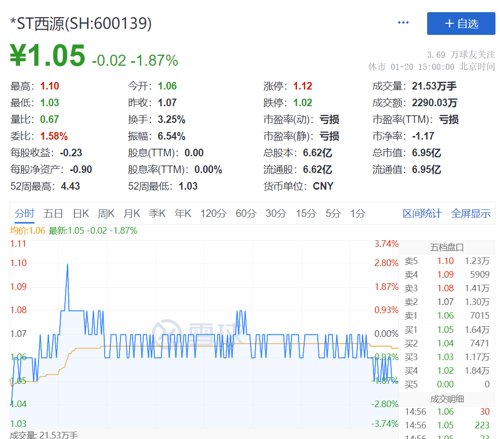Open the 月K chart tab
500x439 pixels.
pos(132,213)
